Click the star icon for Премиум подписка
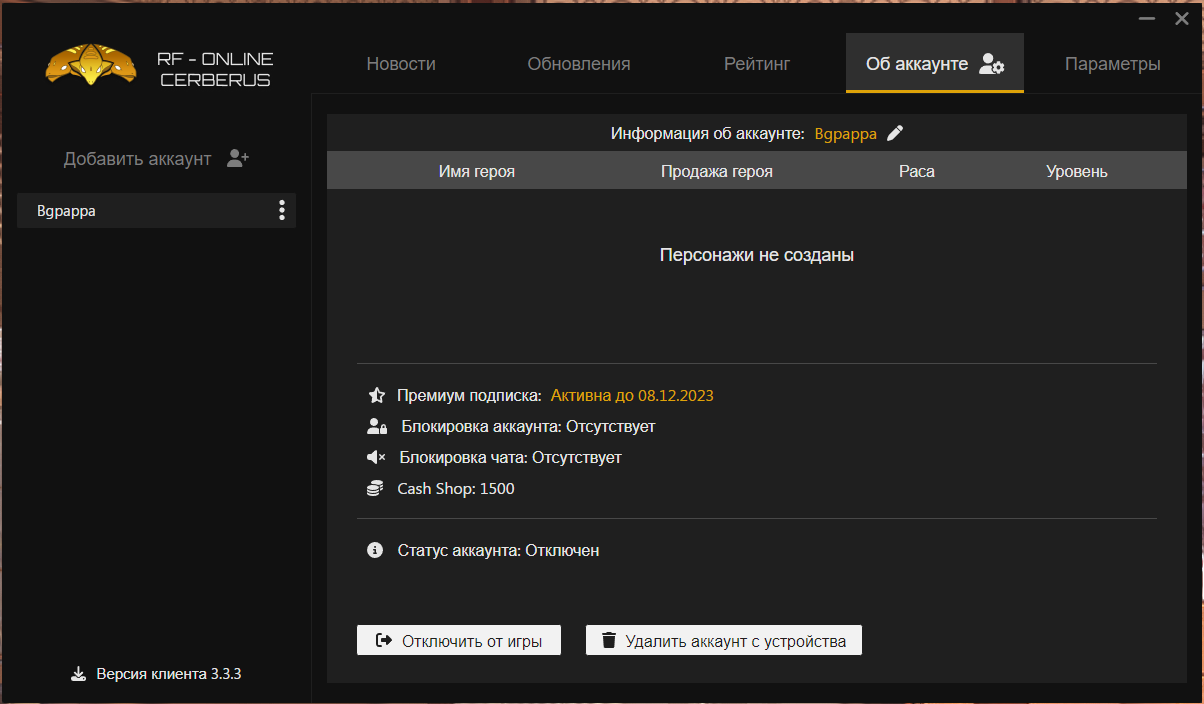The image size is (1204, 704). pyautogui.click(x=376, y=395)
